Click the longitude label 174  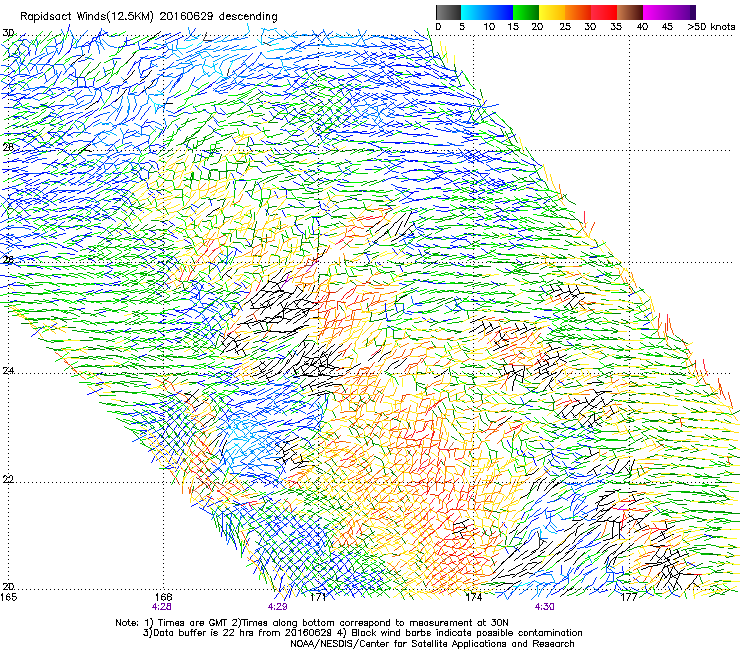coord(474,597)
